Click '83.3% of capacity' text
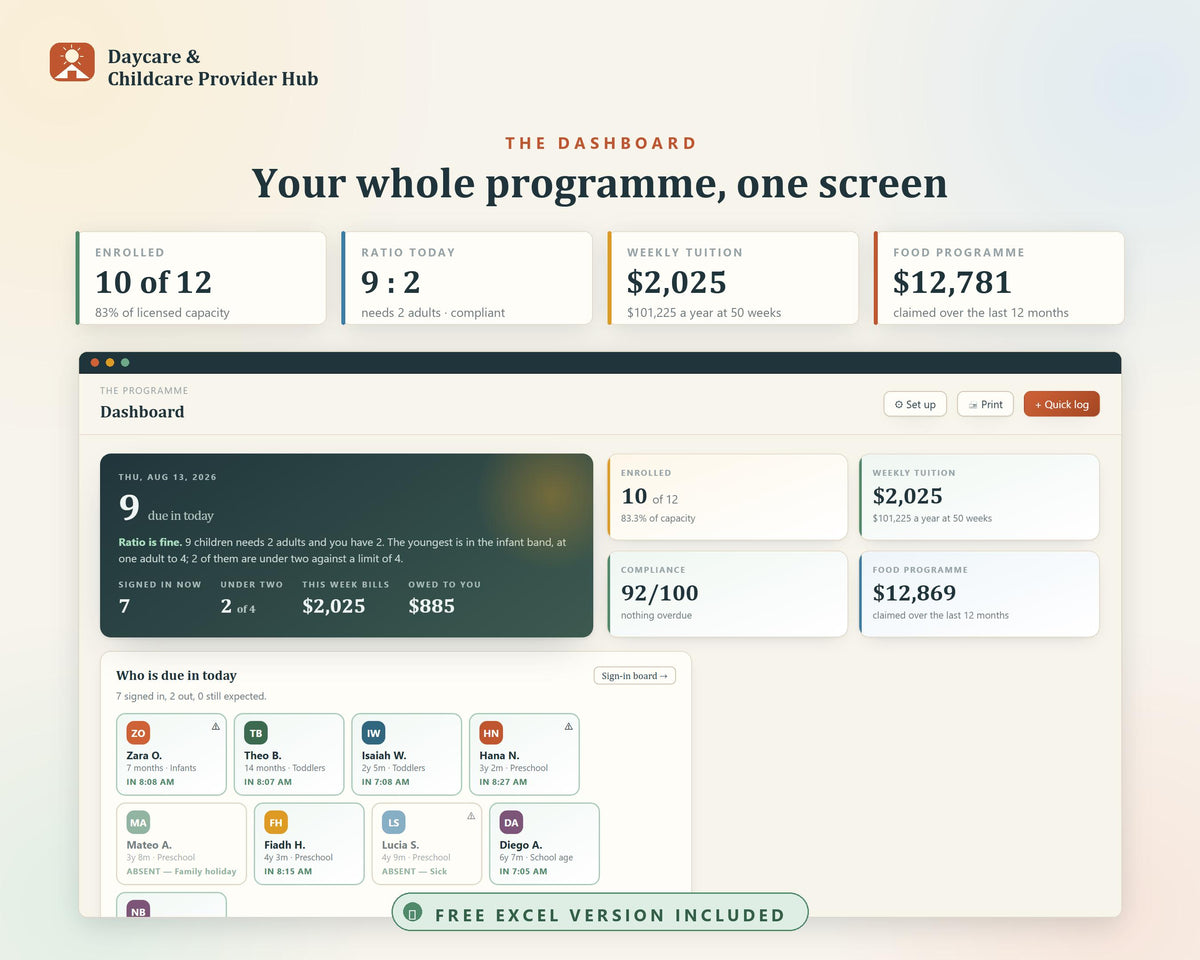The image size is (1200, 960). 658,518
